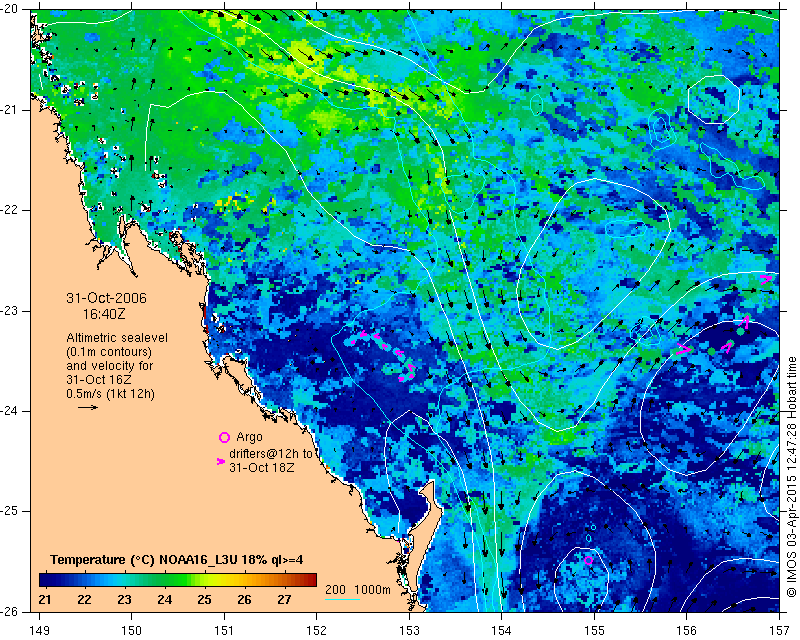Image resolution: width=800 pixels, height=640 pixels.
Task: Click the 'Argo' legend label
Action: click(x=249, y=437)
